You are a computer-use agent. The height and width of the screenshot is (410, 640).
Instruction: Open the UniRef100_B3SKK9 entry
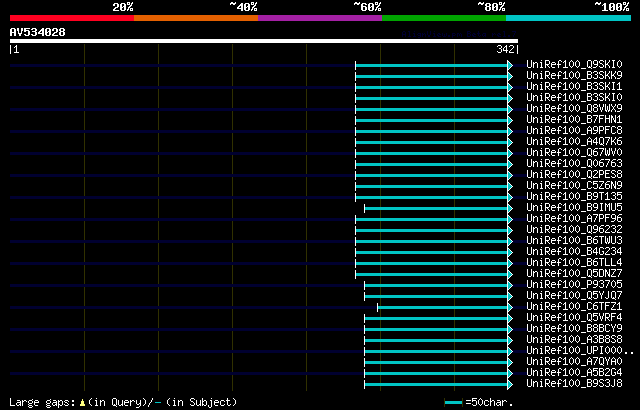pyautogui.click(x=574, y=75)
